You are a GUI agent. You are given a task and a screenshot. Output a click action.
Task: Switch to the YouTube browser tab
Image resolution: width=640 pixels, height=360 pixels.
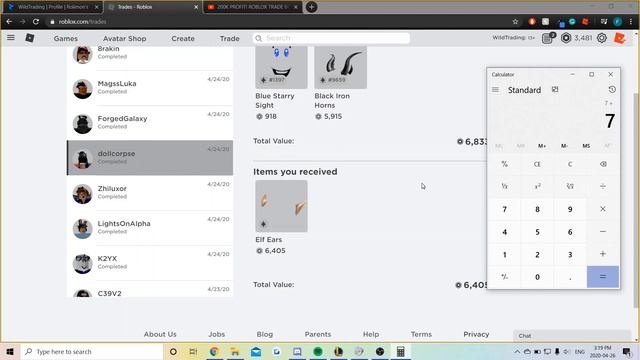click(252, 7)
